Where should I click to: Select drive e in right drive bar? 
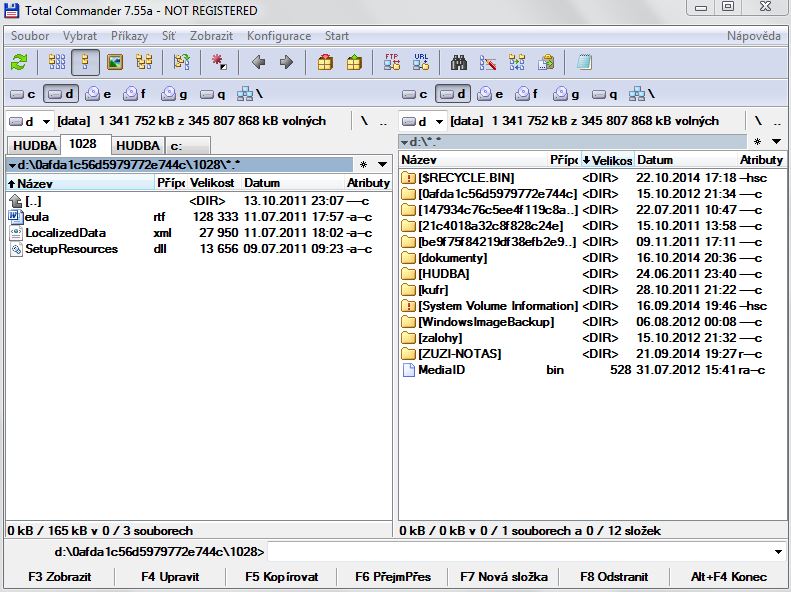tap(490, 94)
